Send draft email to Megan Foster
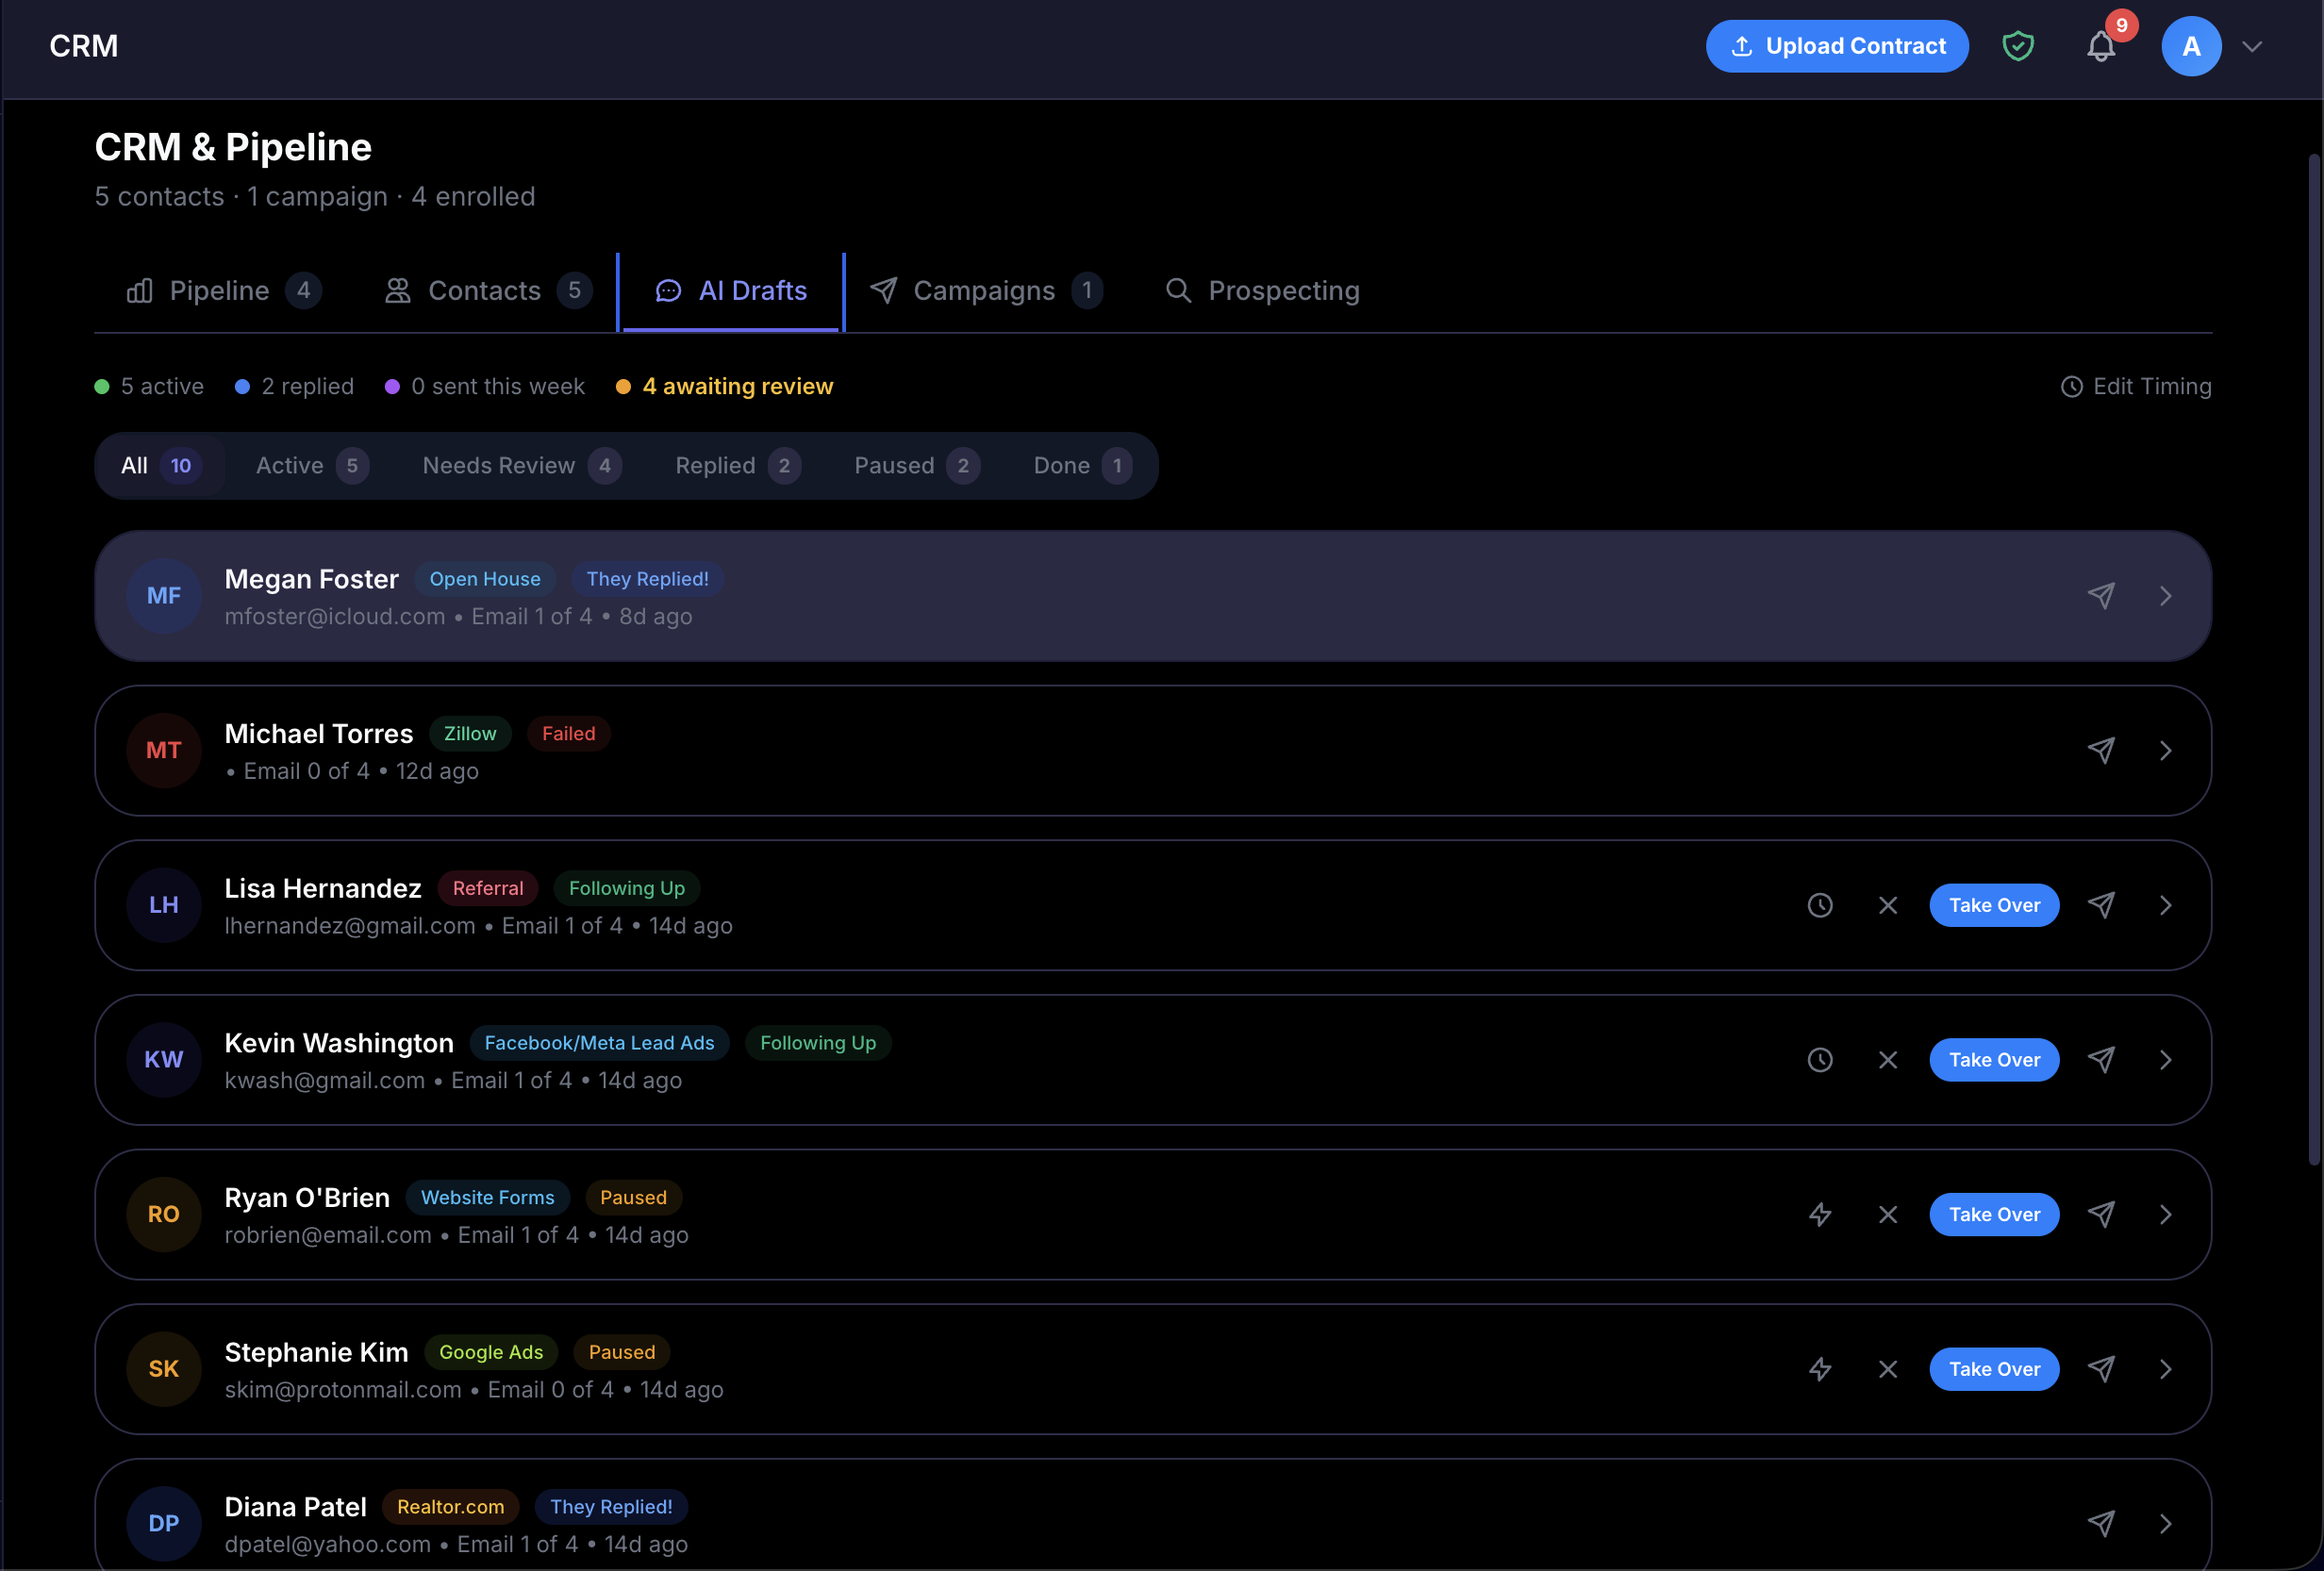The height and width of the screenshot is (1571, 2324). pos(2102,596)
